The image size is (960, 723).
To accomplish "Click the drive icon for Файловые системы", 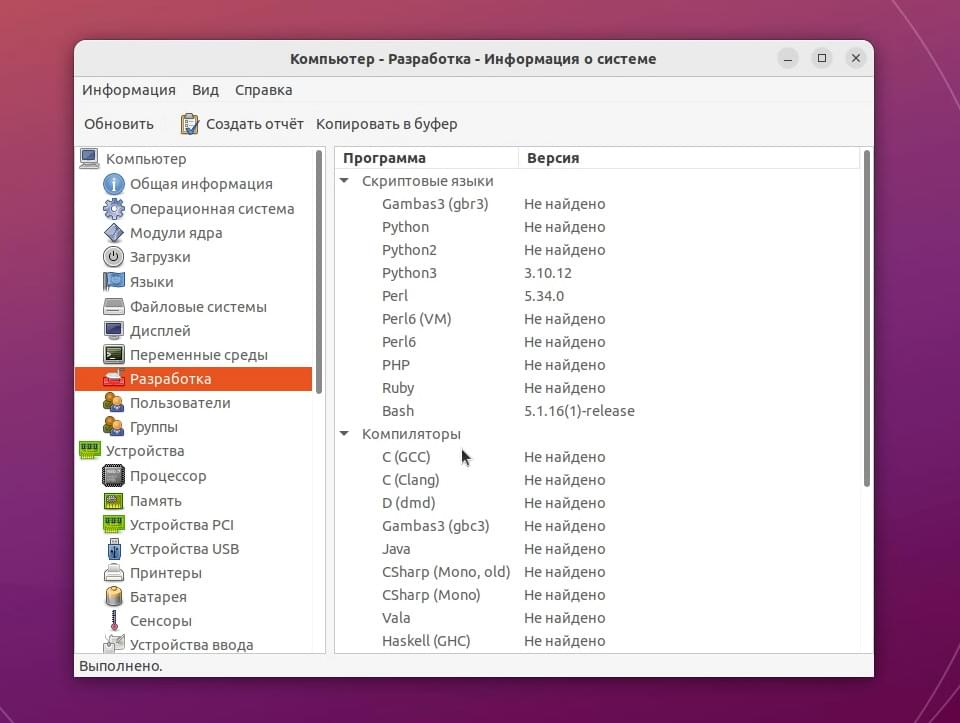I will click(x=113, y=306).
